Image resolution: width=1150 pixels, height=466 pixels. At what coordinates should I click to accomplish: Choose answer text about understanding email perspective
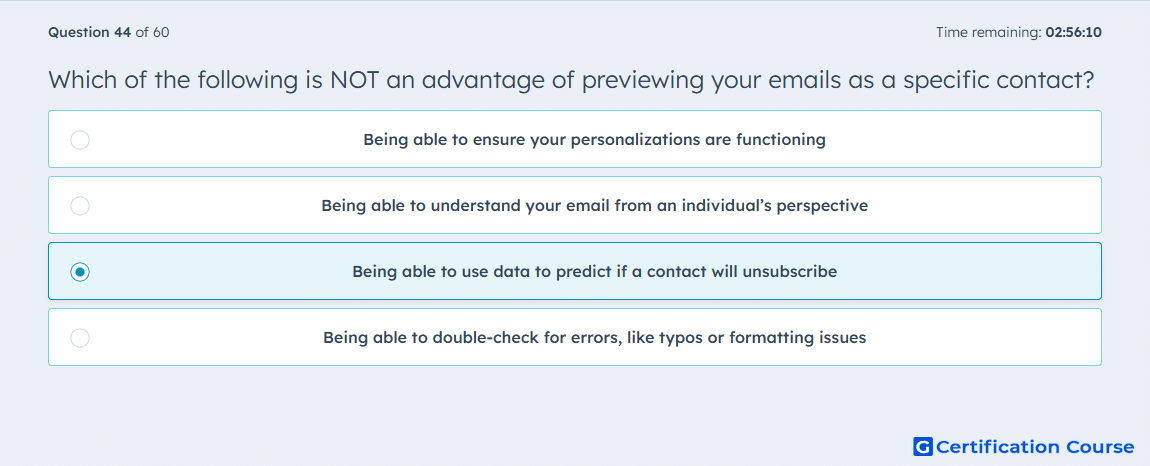(x=595, y=205)
